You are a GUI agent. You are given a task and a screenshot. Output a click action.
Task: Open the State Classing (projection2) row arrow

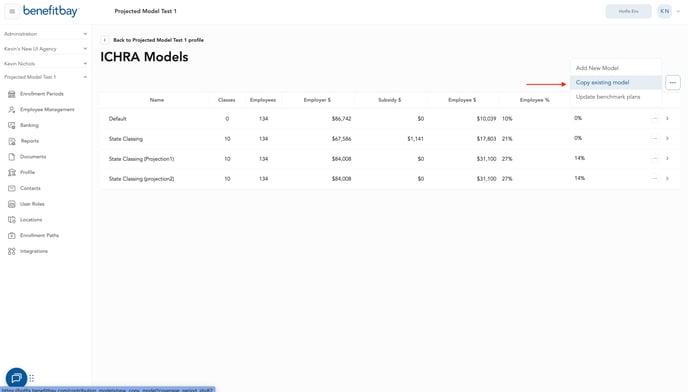[x=667, y=179]
